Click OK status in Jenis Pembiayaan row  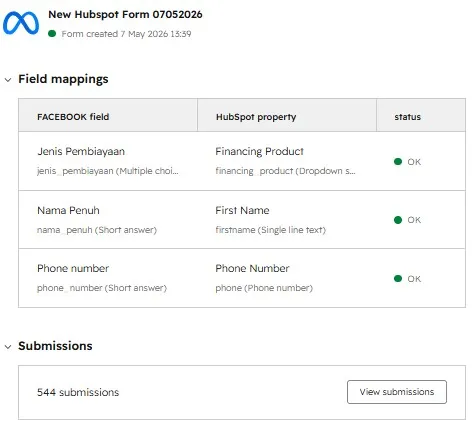(414, 162)
